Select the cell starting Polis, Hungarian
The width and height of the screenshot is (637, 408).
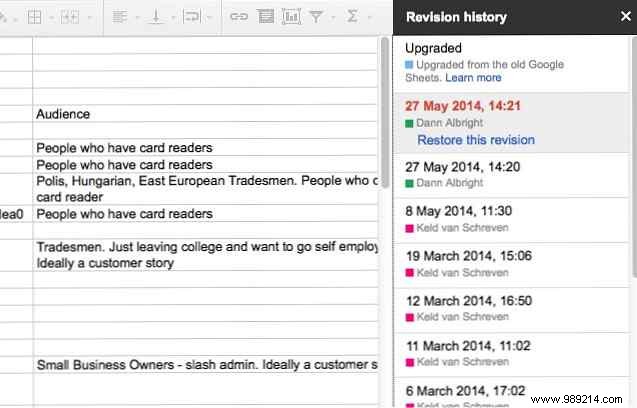coord(205,189)
